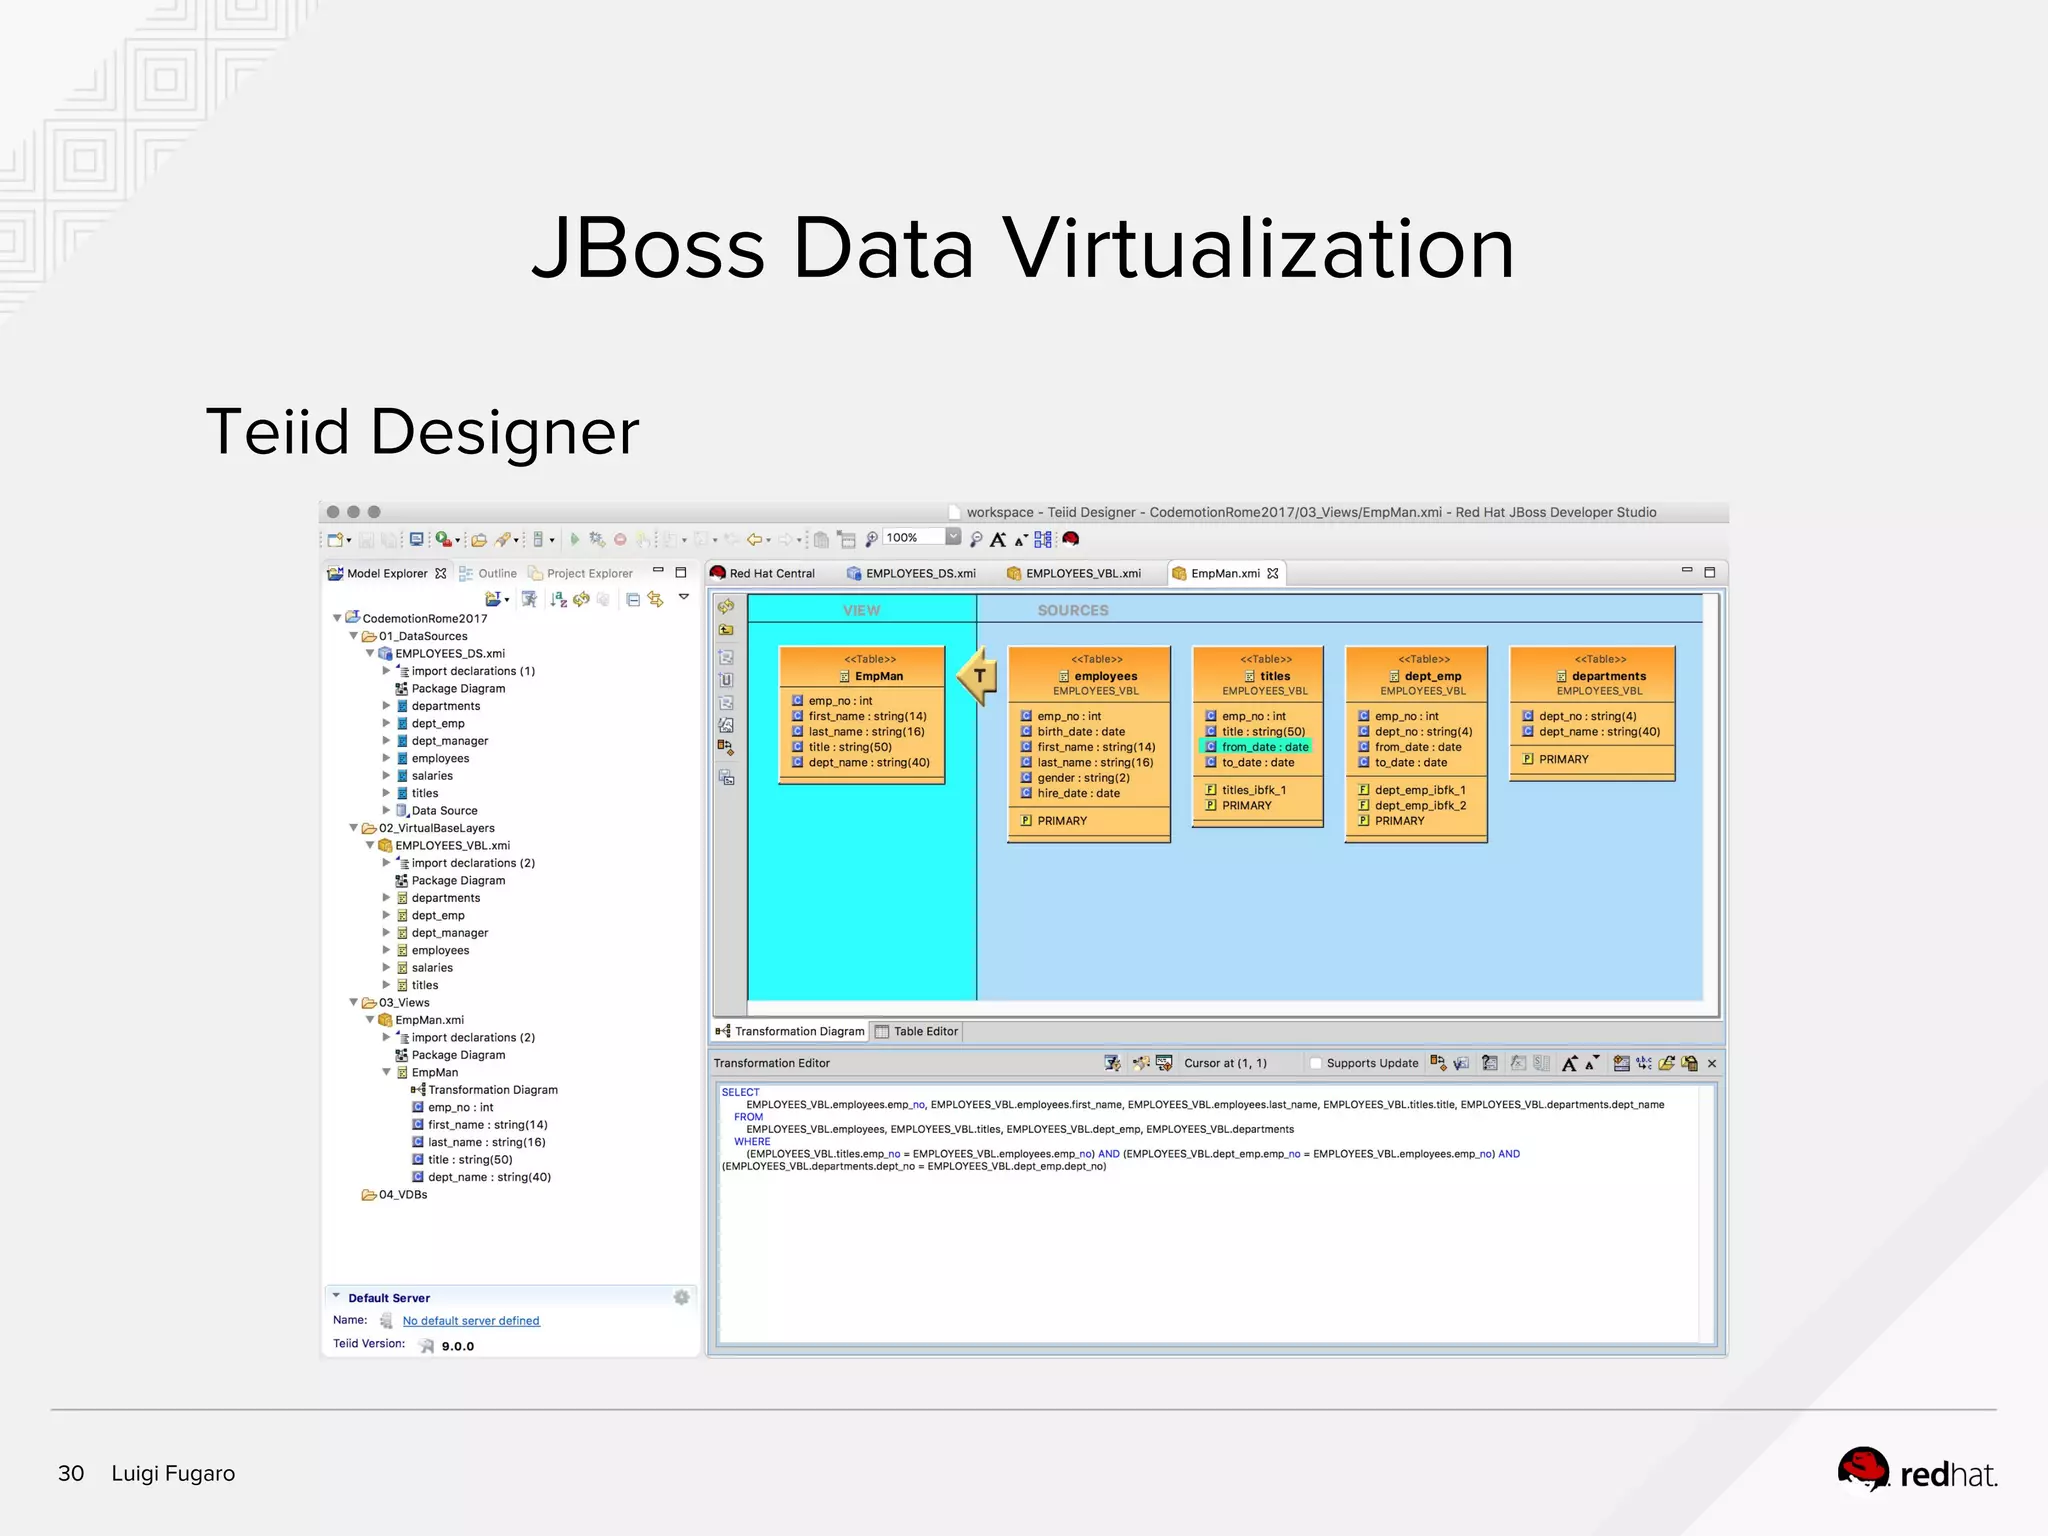Viewport: 2048px width, 1536px height.
Task: Open the 100% zoom dropdown
Action: 953,537
